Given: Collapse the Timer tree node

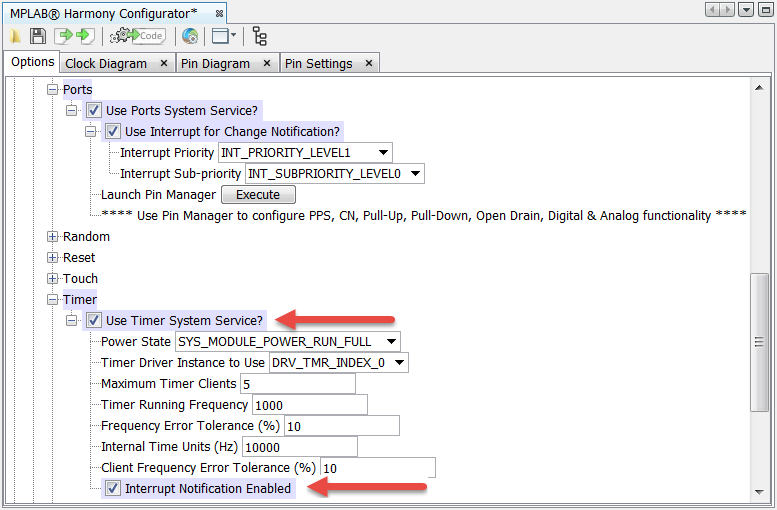Looking at the screenshot, I should pyautogui.click(x=53, y=299).
